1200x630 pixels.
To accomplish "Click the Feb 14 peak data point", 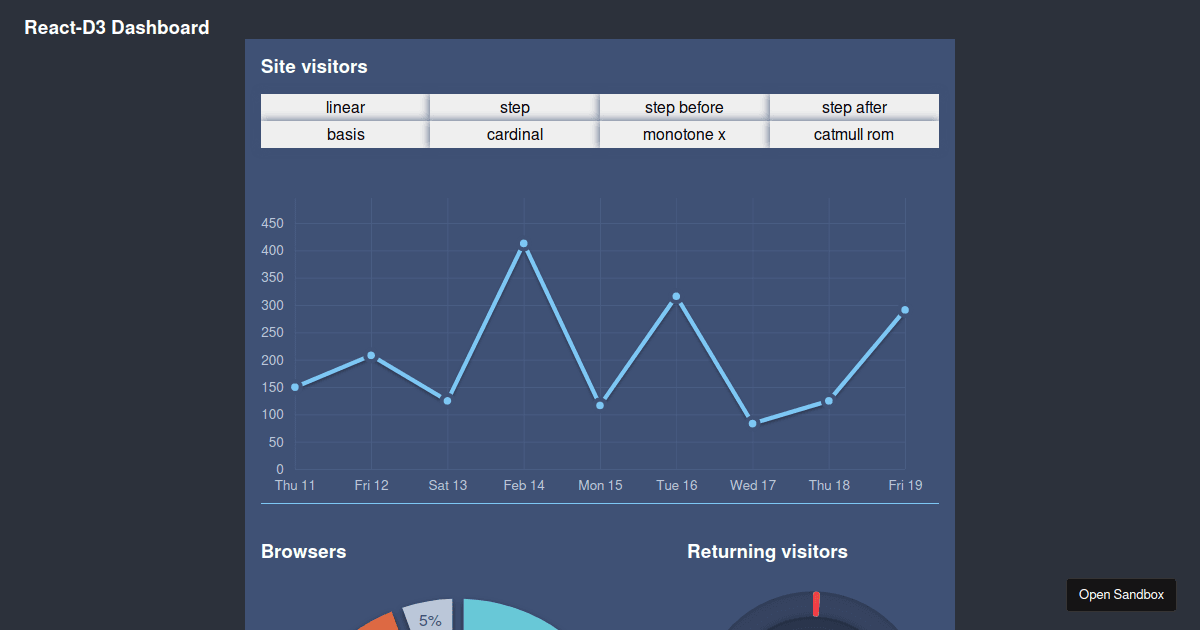I will [x=524, y=242].
